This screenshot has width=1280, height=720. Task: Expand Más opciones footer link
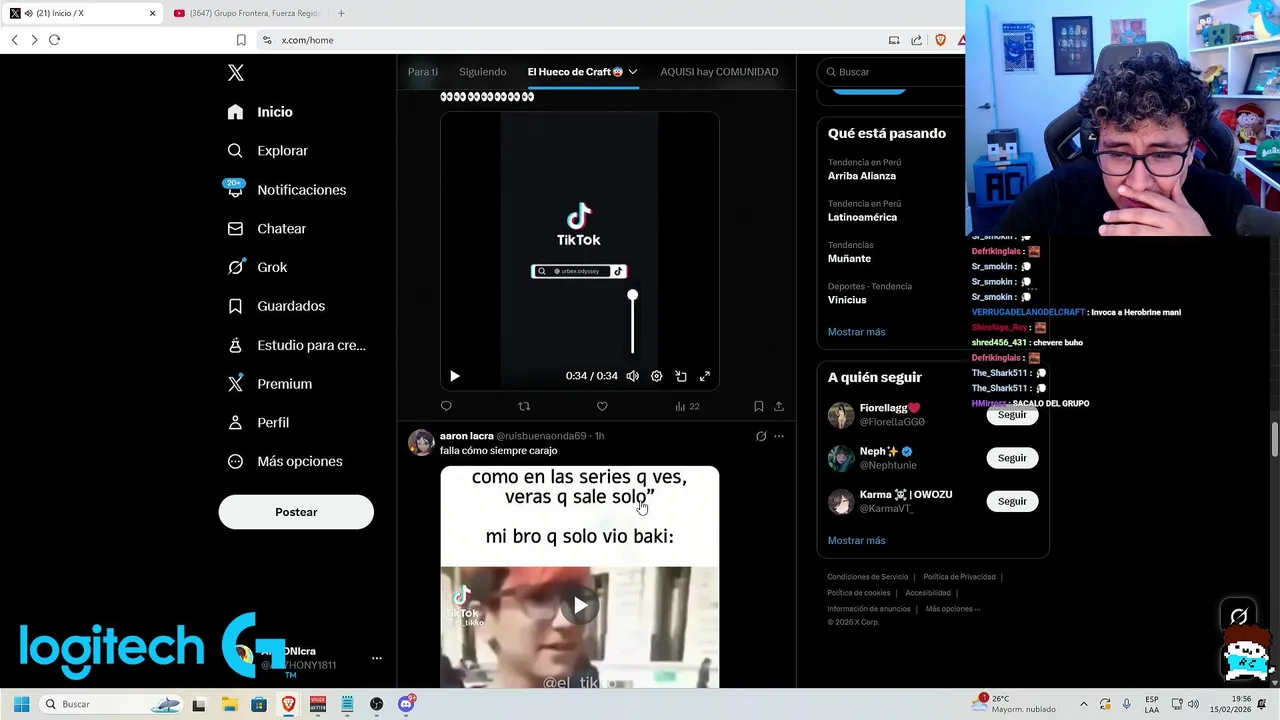point(952,609)
